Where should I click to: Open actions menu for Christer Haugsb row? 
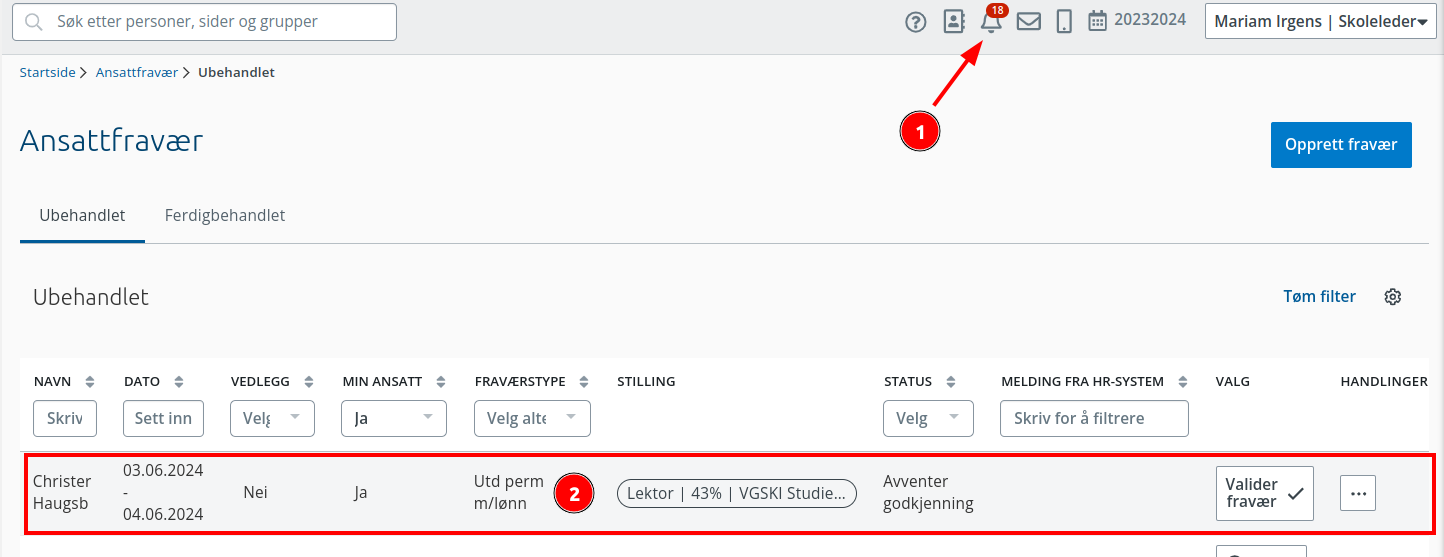1358,493
